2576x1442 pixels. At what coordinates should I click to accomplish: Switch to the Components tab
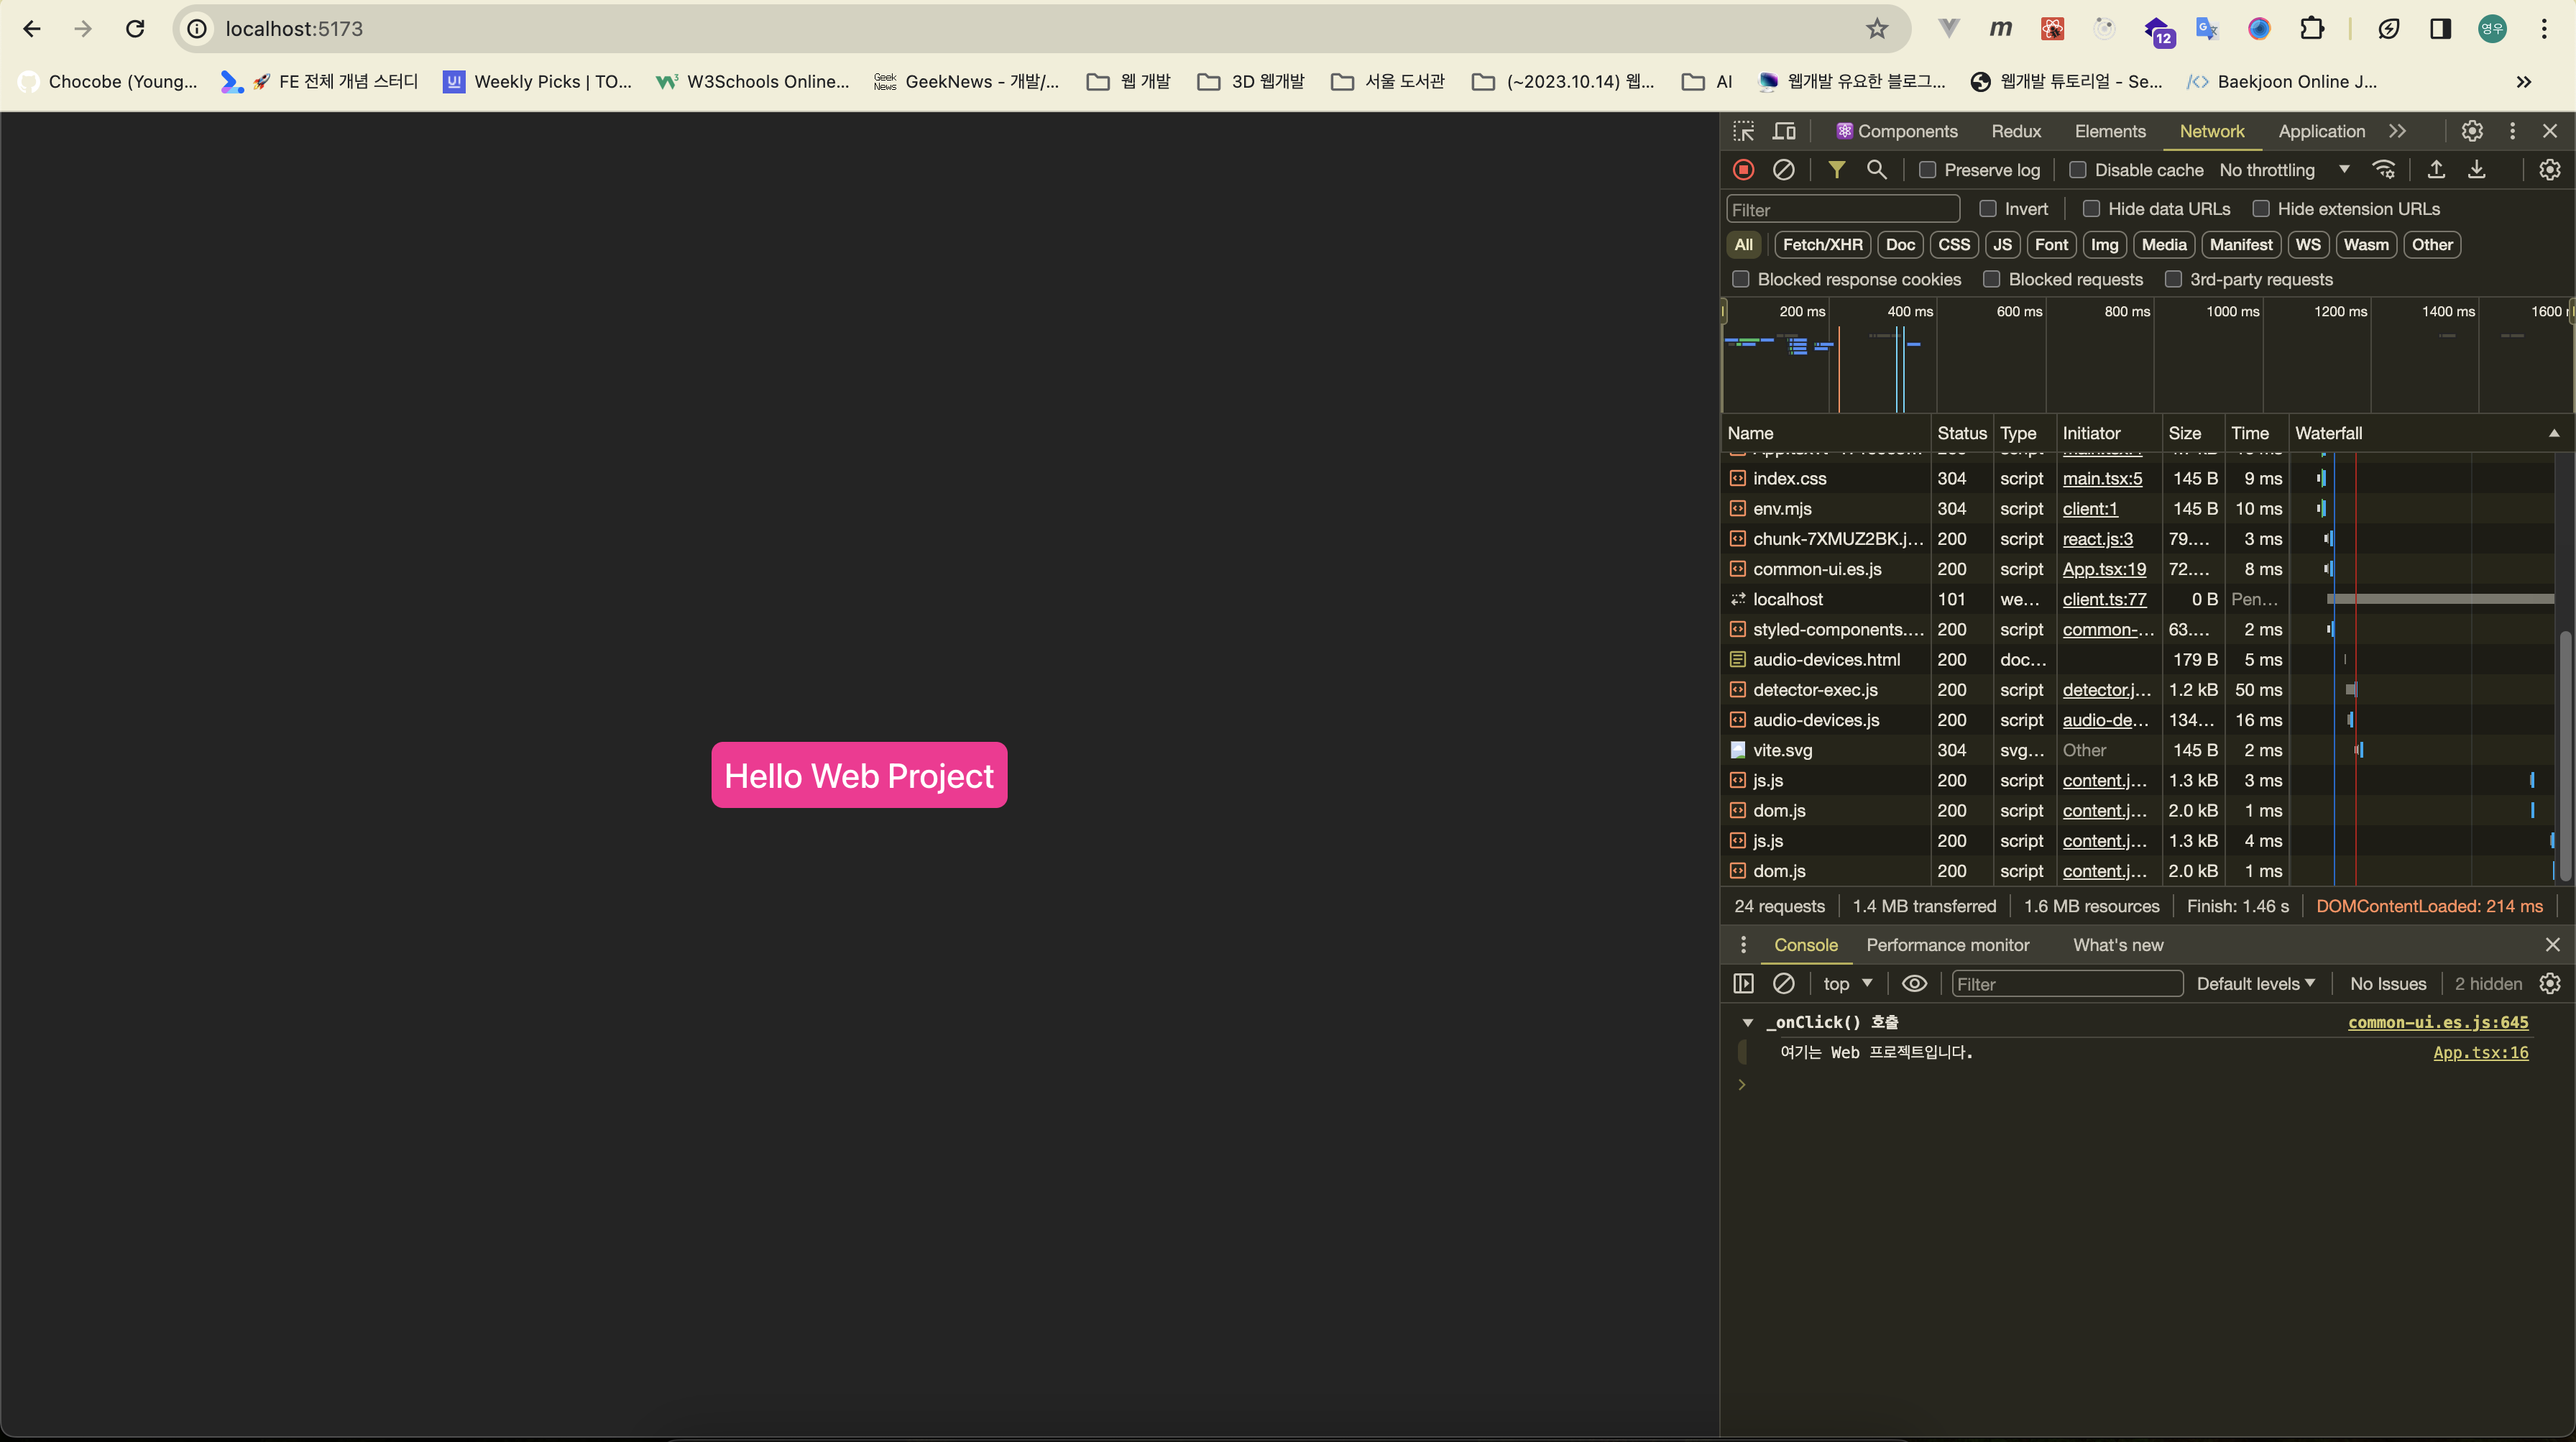(1897, 131)
